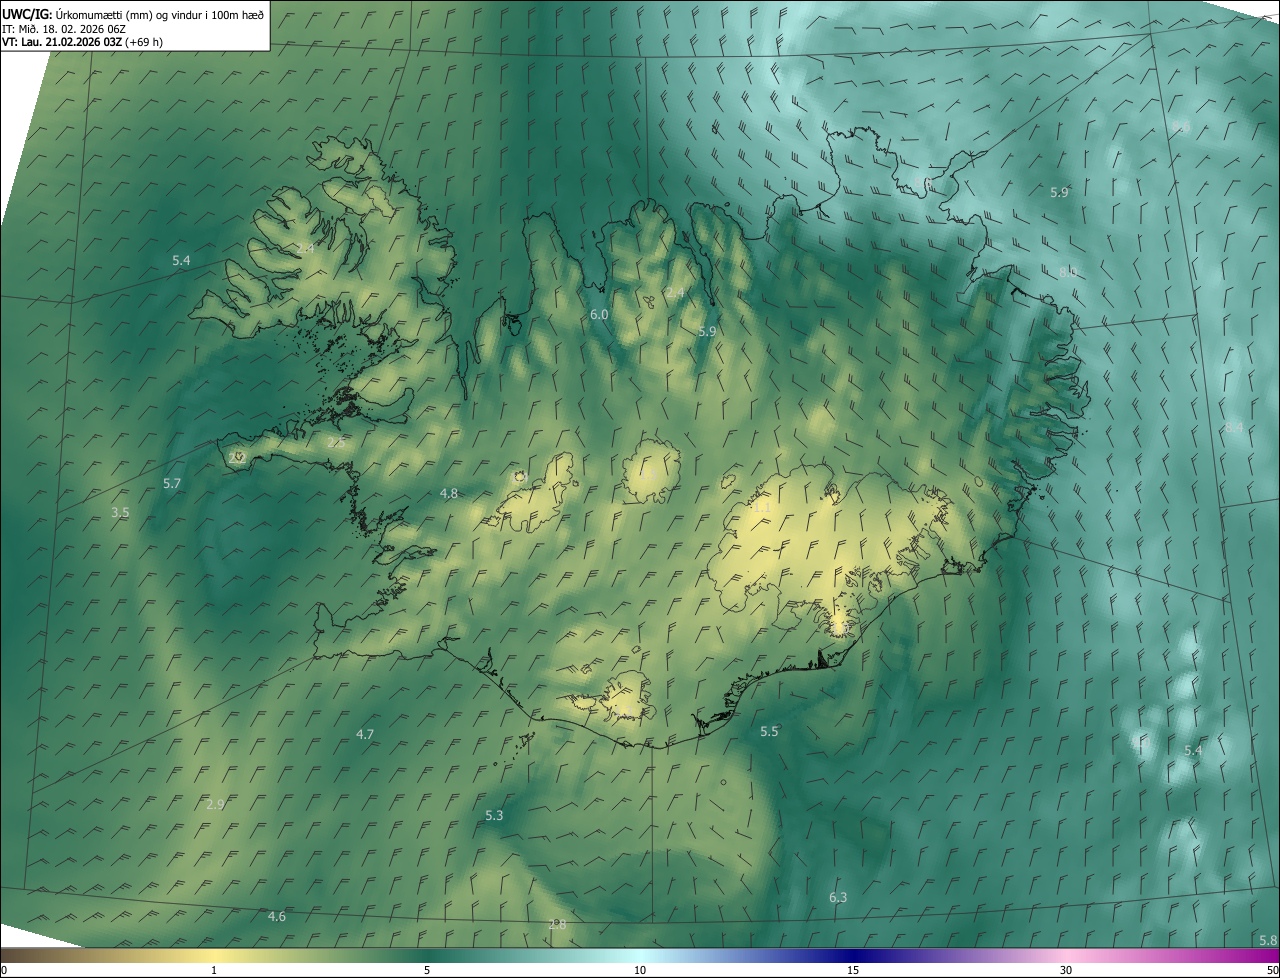Viewport: 1280px width, 978px height.
Task: Click the 6.3 value on the map
Action: [x=838, y=897]
